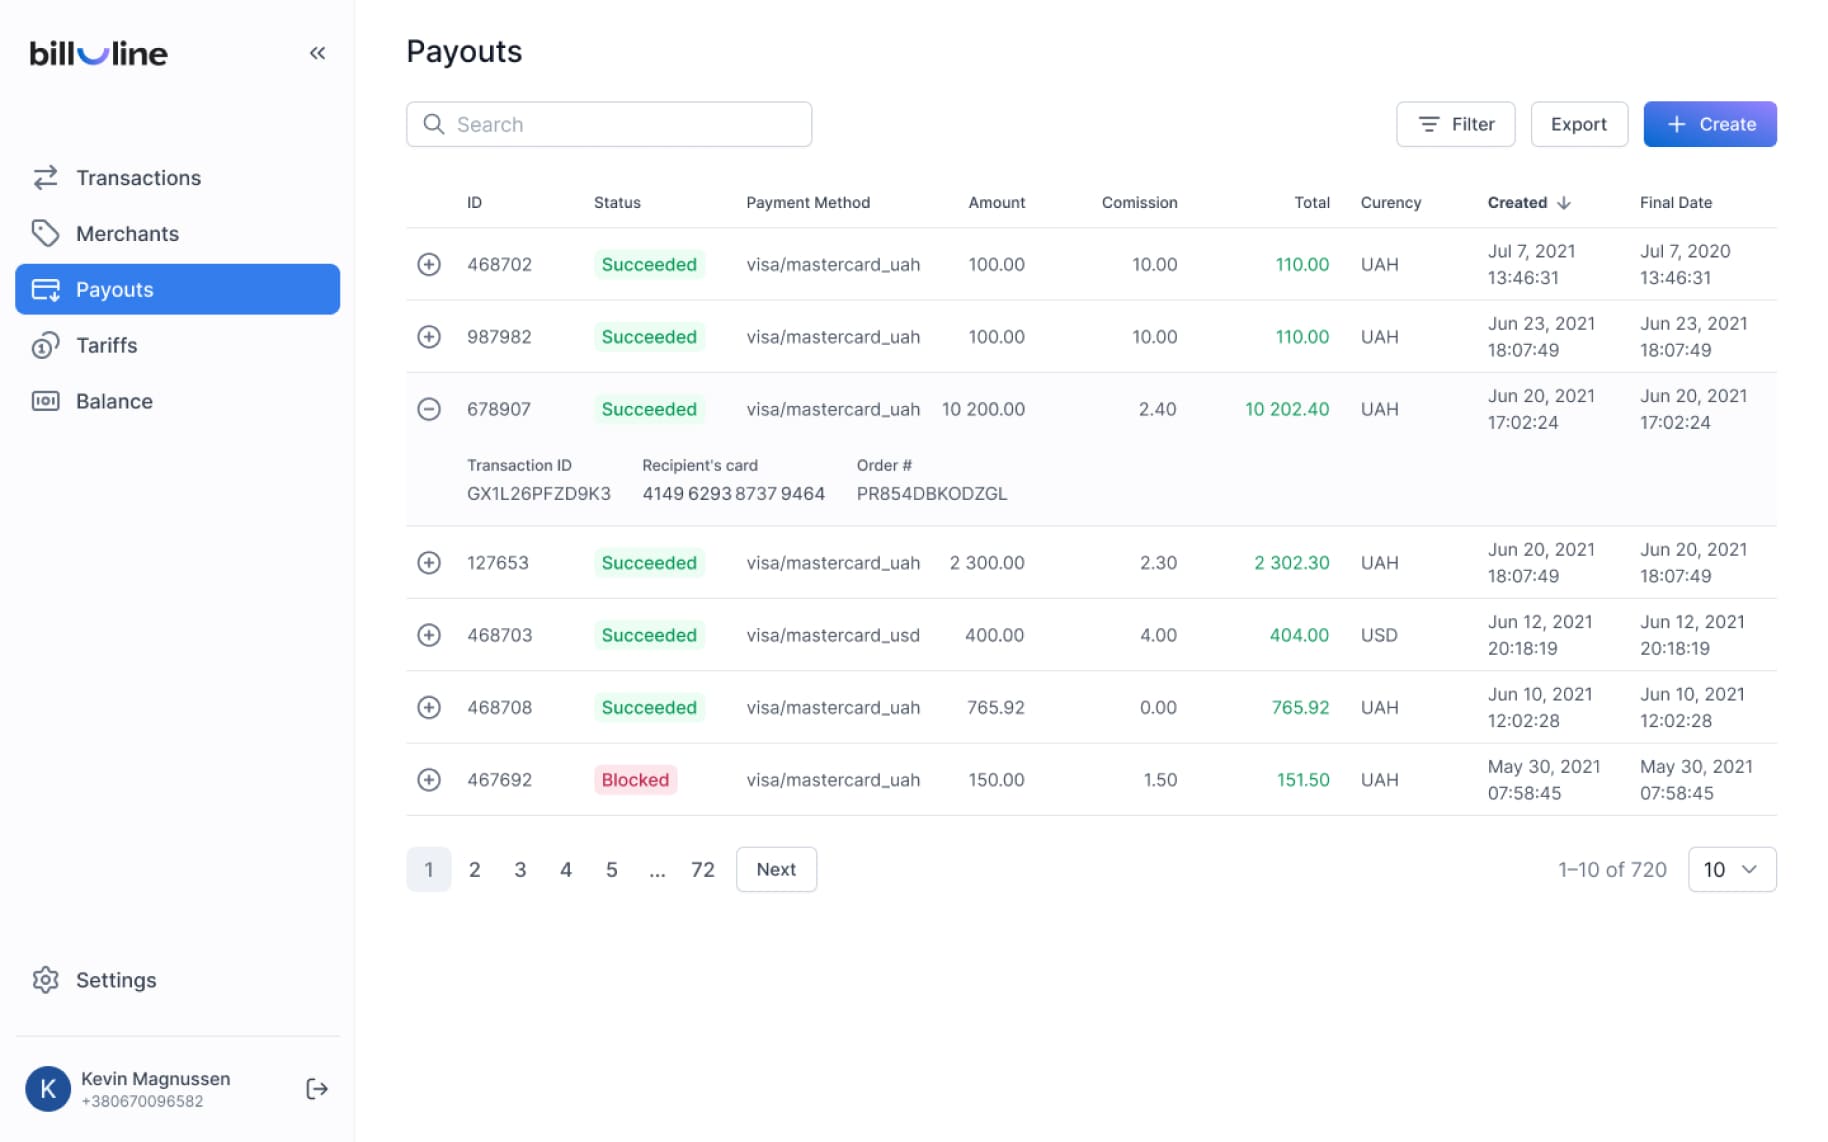Viewport: 1828px width, 1142px height.
Task: Click the Export button
Action: (1578, 124)
